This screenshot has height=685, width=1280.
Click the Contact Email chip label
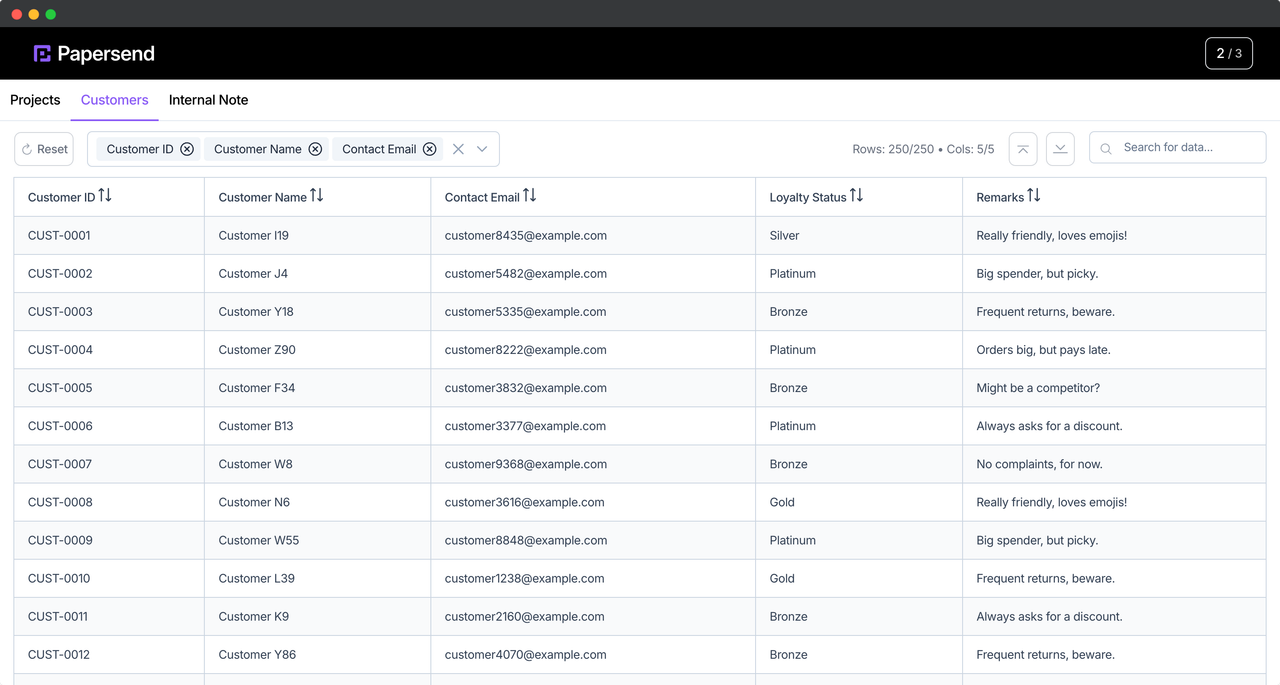379,149
